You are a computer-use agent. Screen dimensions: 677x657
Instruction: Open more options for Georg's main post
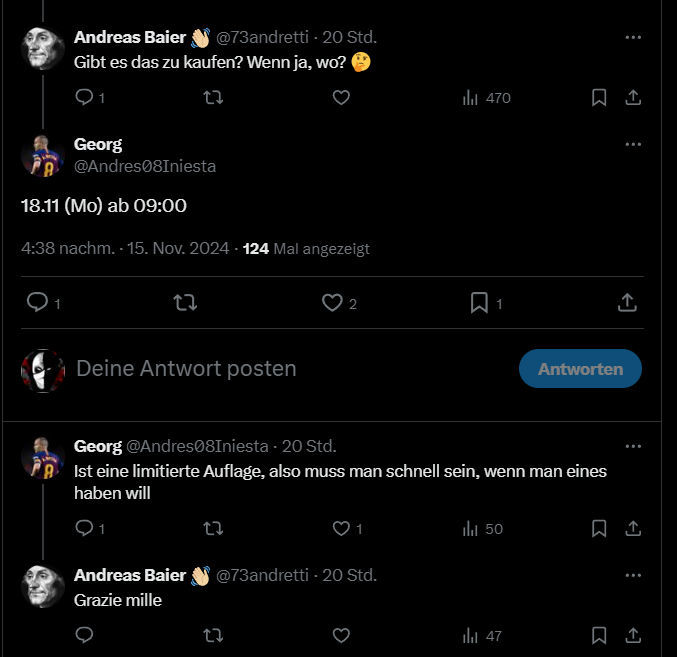pyautogui.click(x=633, y=144)
